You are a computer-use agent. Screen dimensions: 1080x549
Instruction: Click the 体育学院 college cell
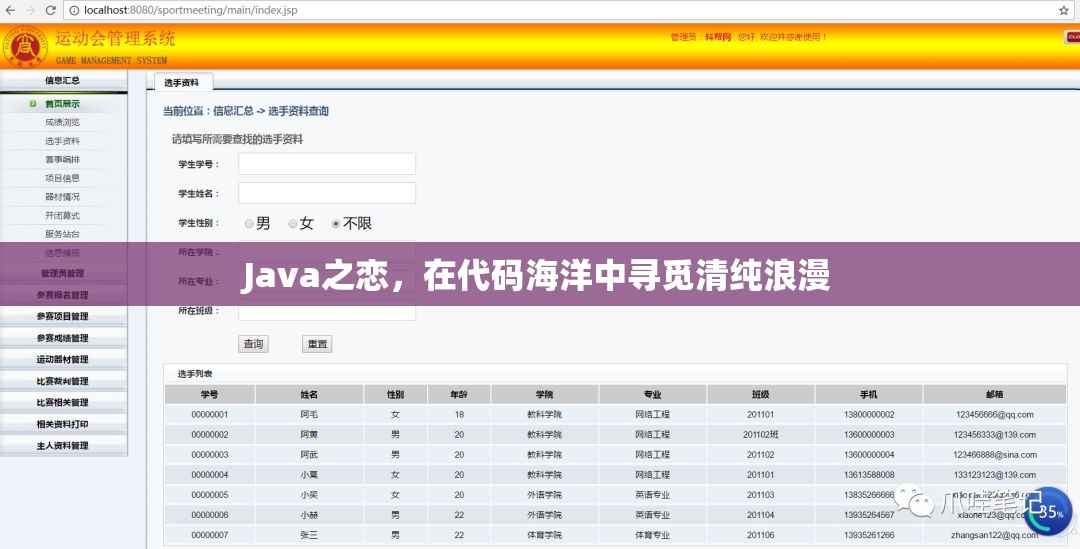(x=544, y=535)
